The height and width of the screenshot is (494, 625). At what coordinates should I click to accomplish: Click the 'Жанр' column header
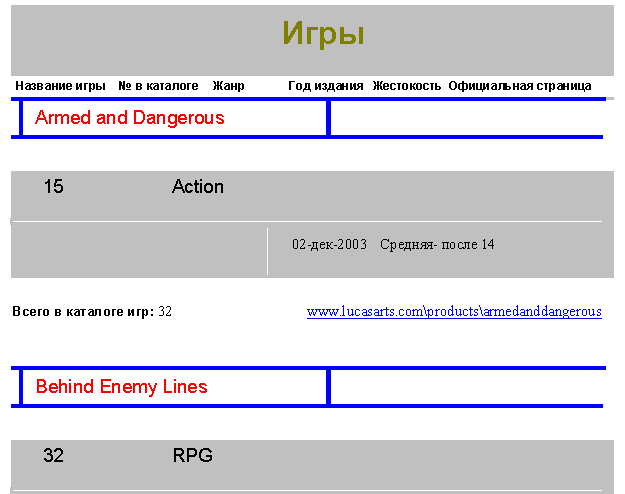(228, 86)
